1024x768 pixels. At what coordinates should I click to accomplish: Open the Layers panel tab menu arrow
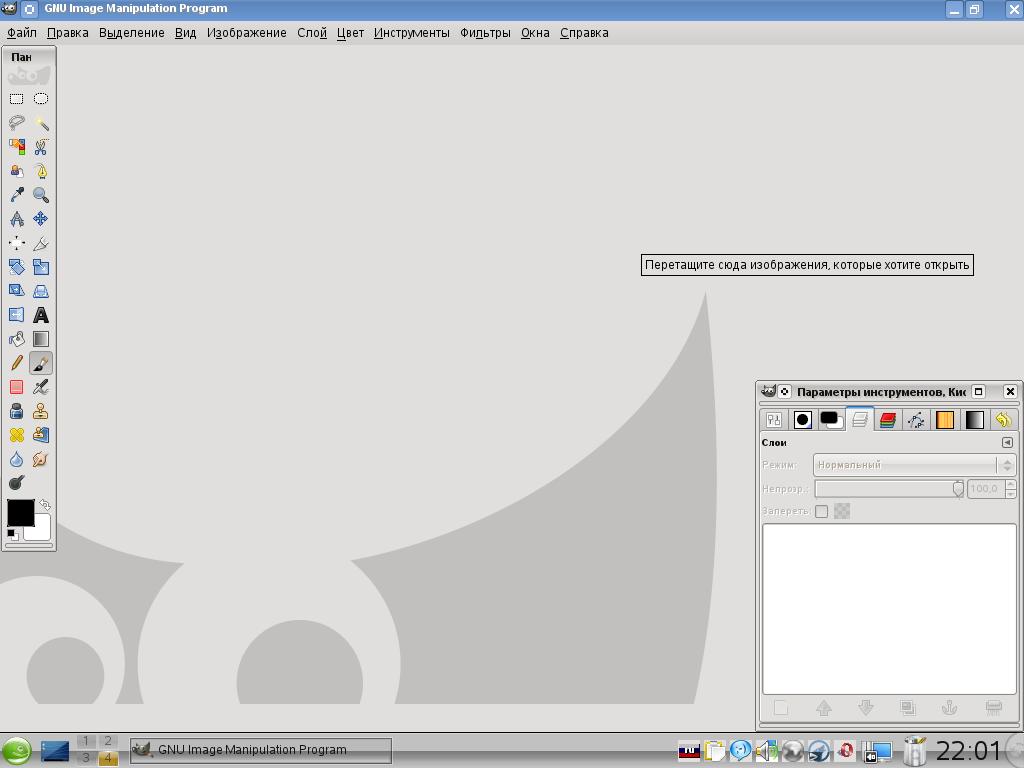[1007, 442]
